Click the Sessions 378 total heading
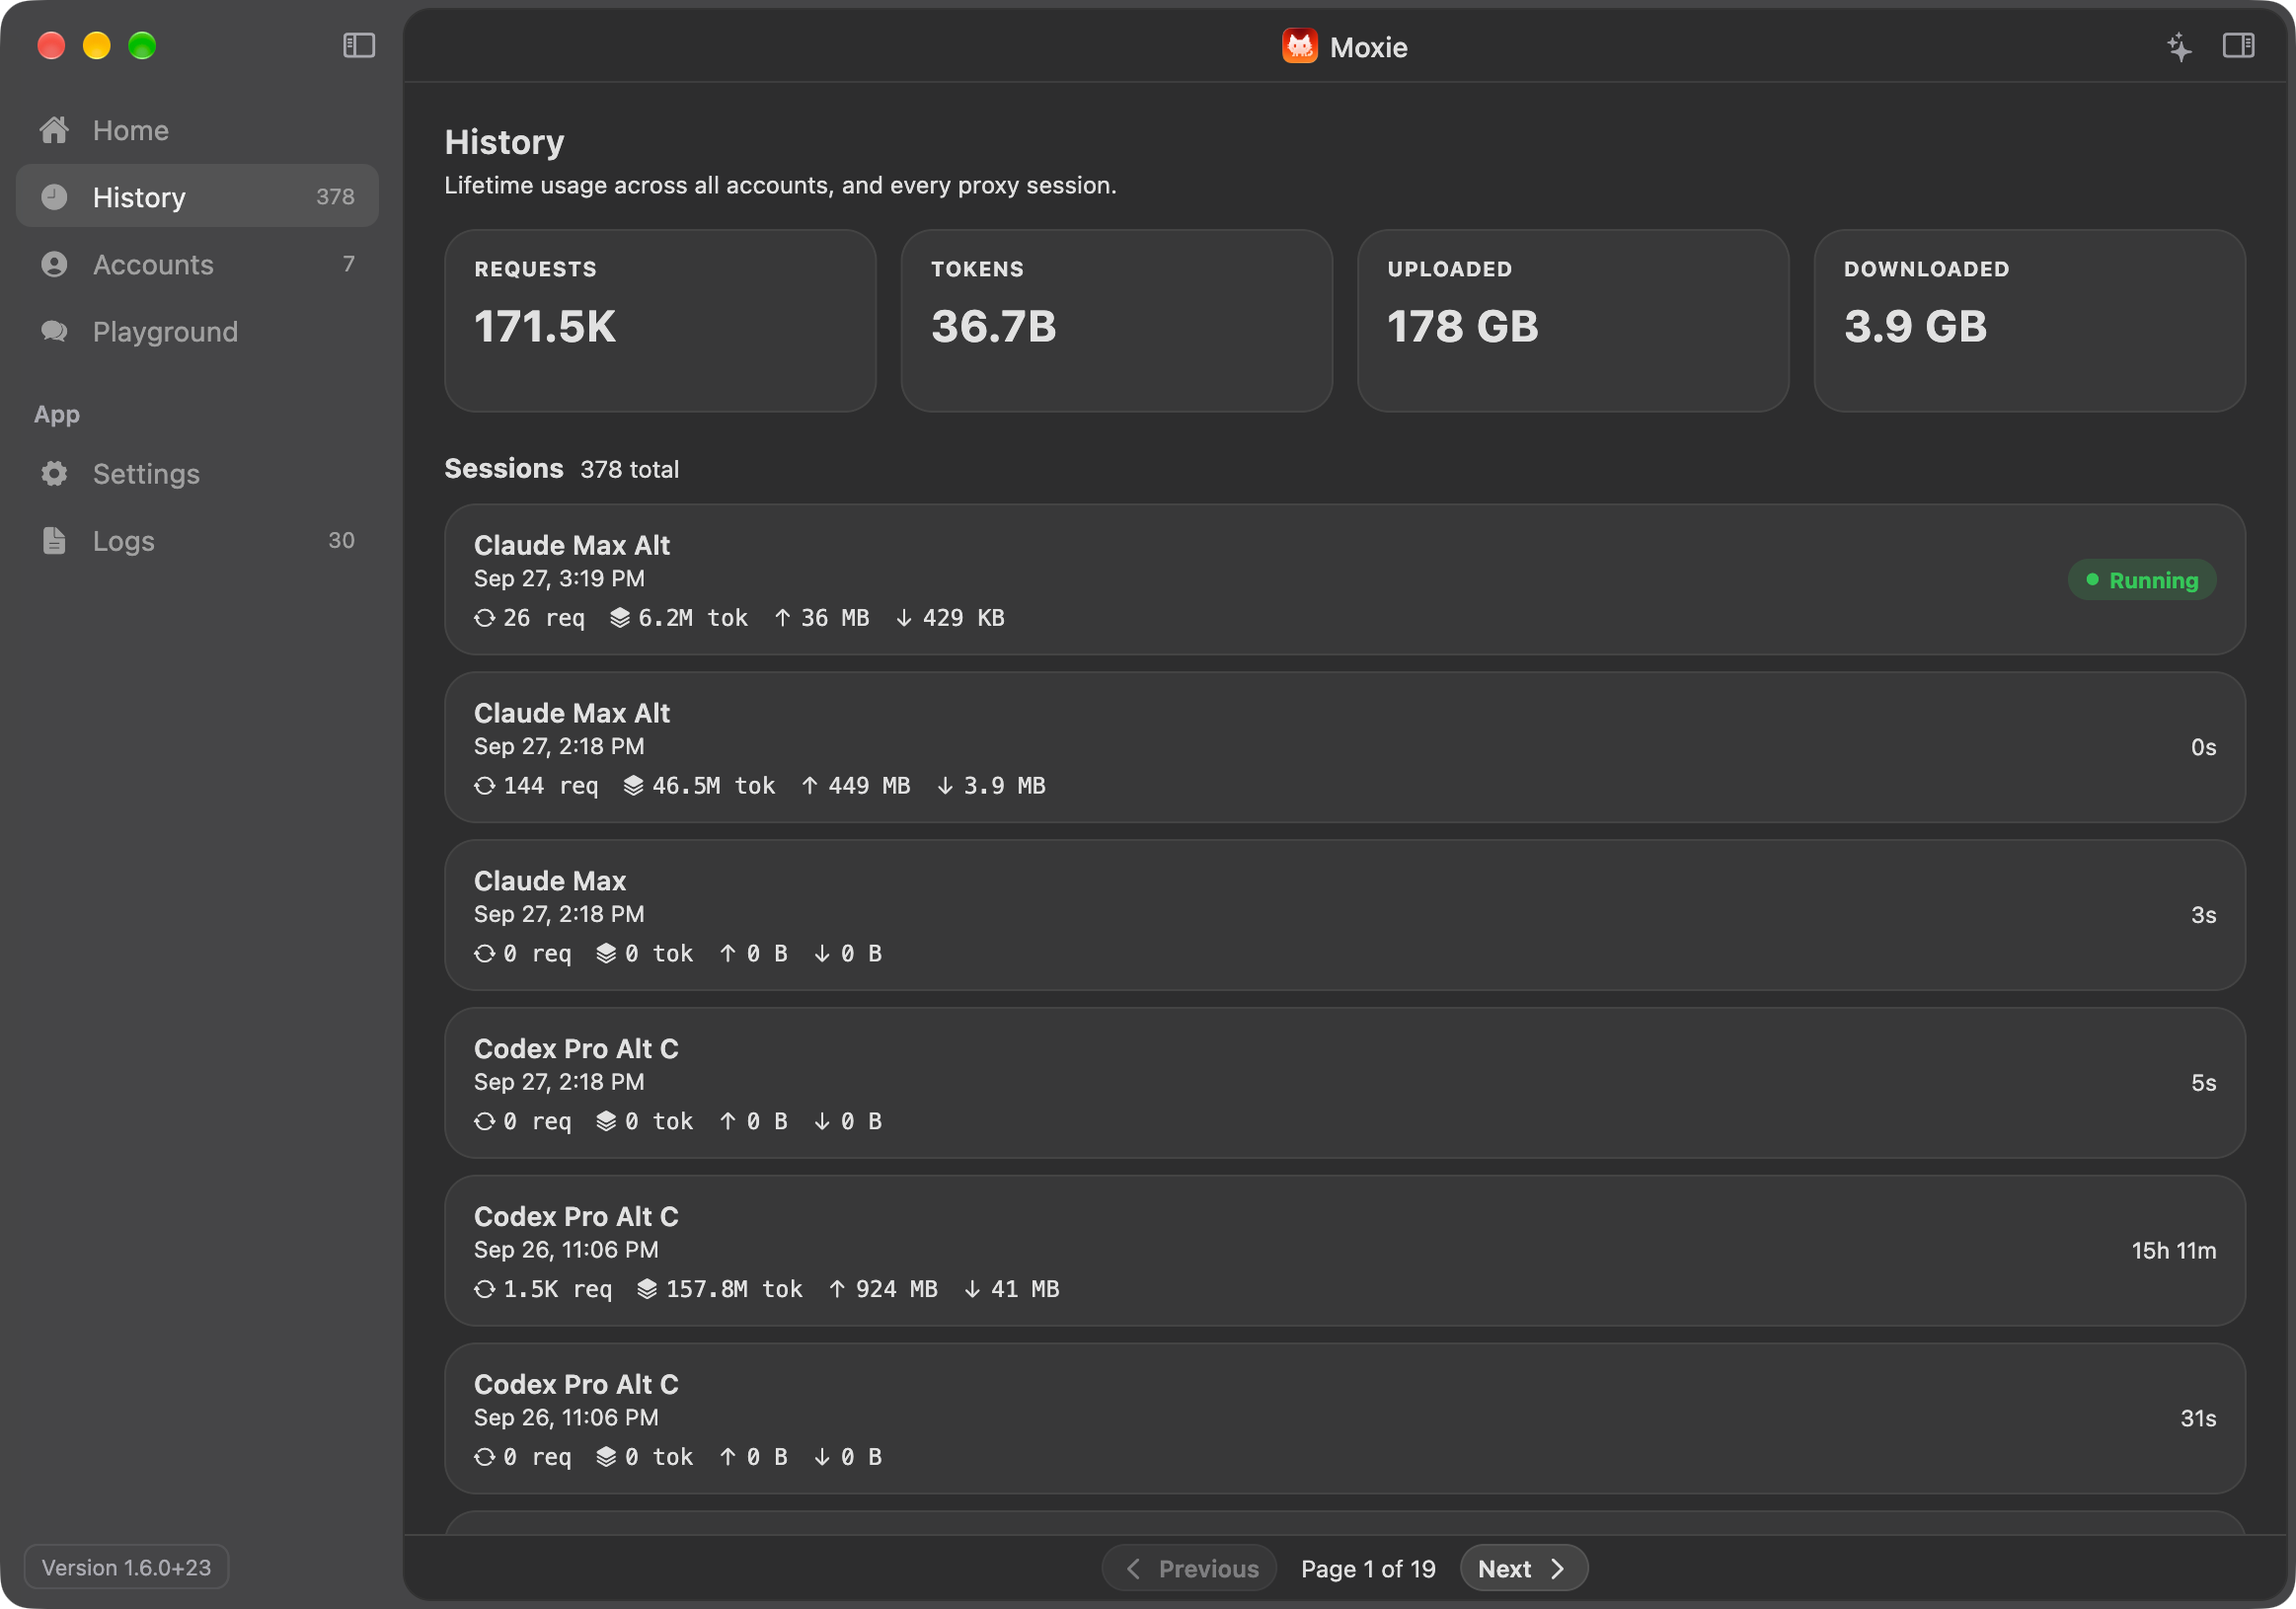 click(561, 469)
